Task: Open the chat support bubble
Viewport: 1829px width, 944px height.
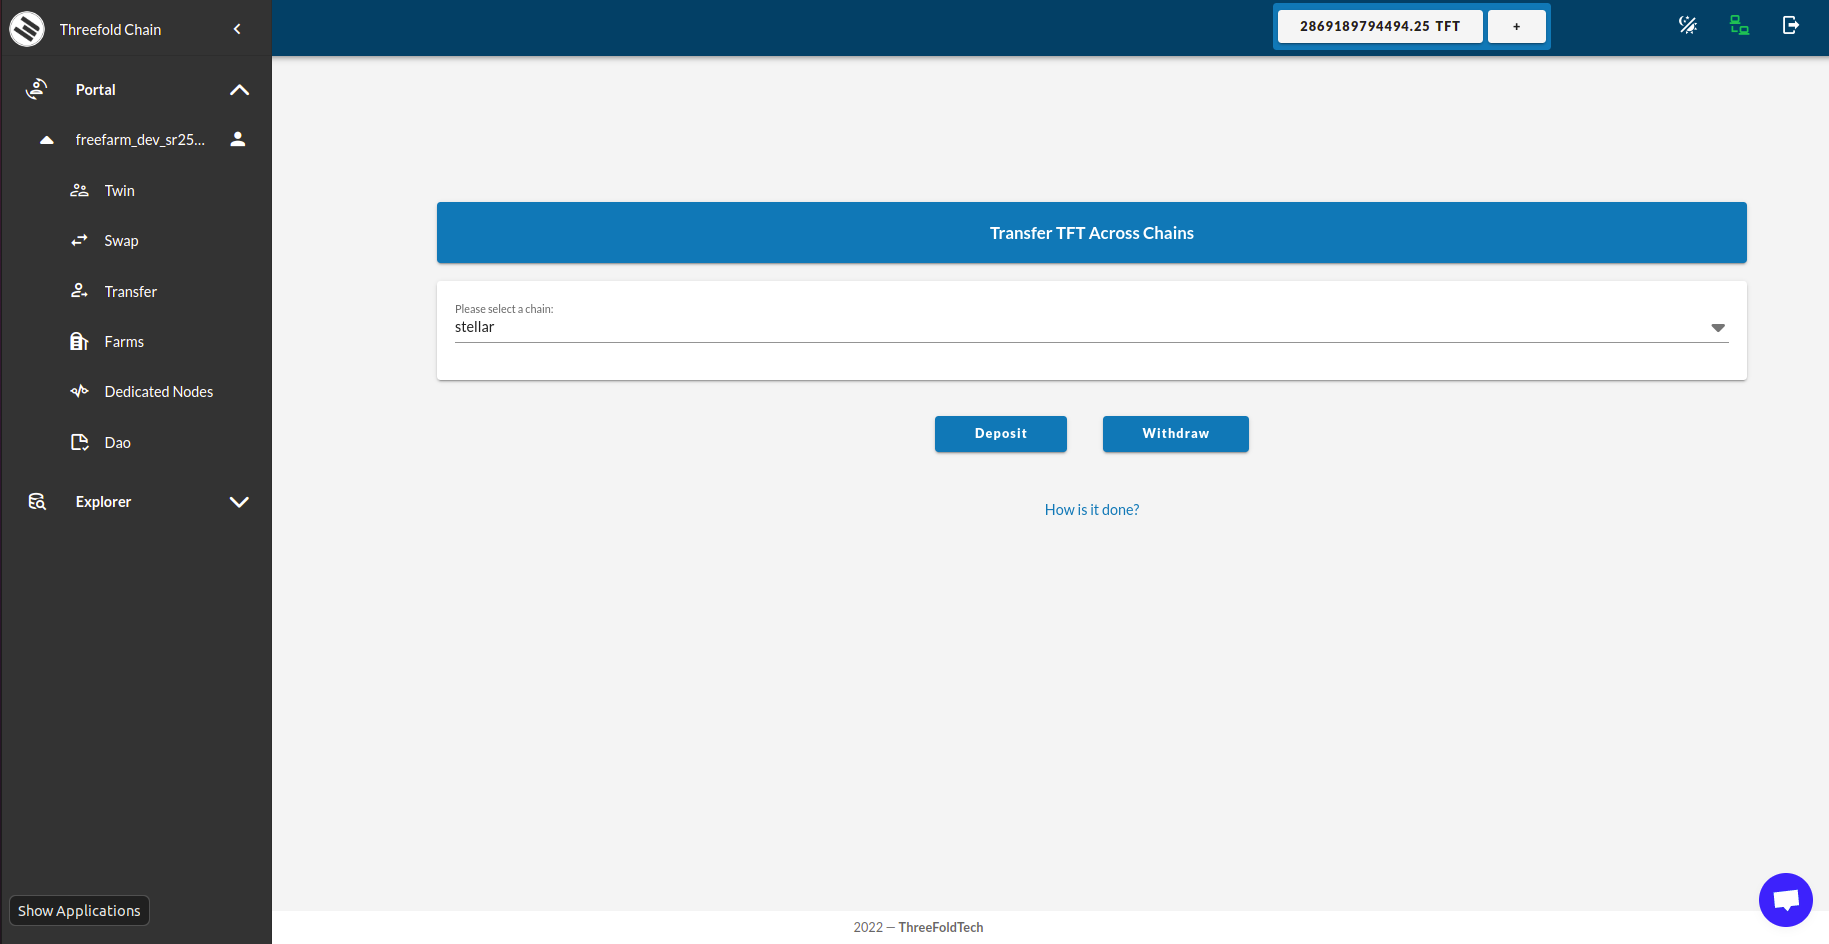Action: pyautogui.click(x=1785, y=900)
